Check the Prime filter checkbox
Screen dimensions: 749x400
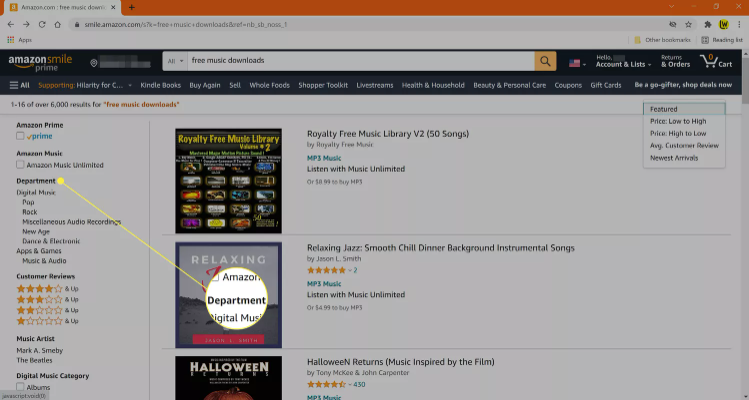pos(20,136)
